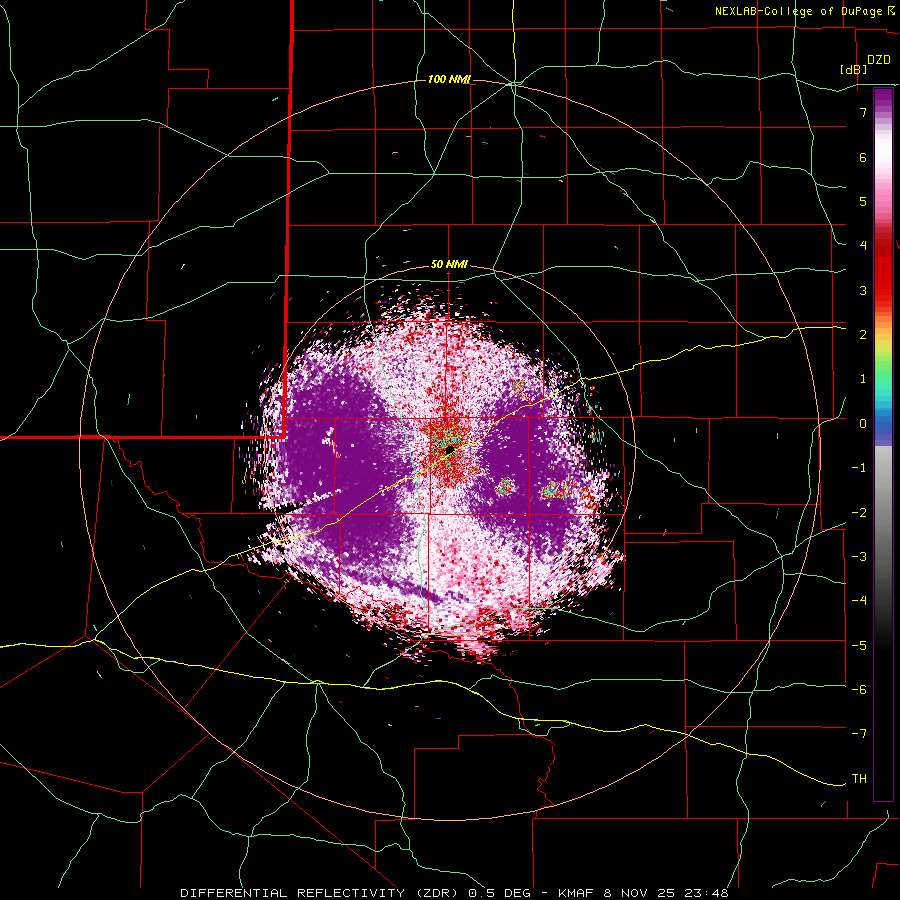Click the purple top of color bar
The image size is (900, 900).
coord(883,98)
